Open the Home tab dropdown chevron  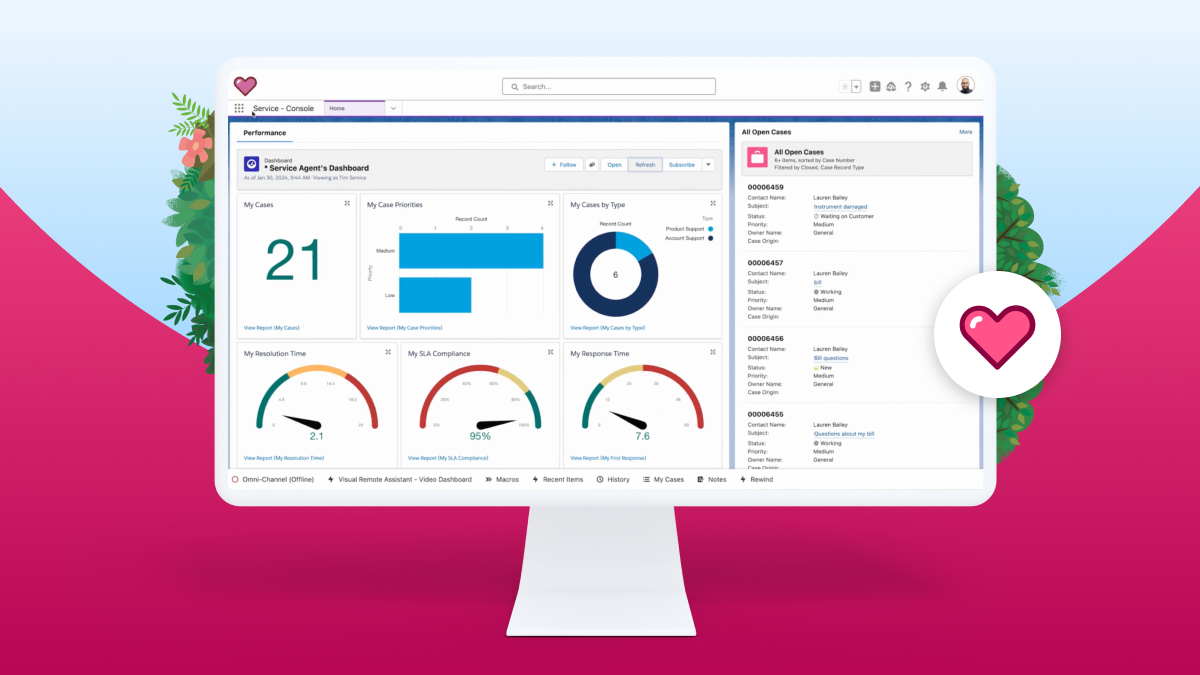tap(393, 107)
